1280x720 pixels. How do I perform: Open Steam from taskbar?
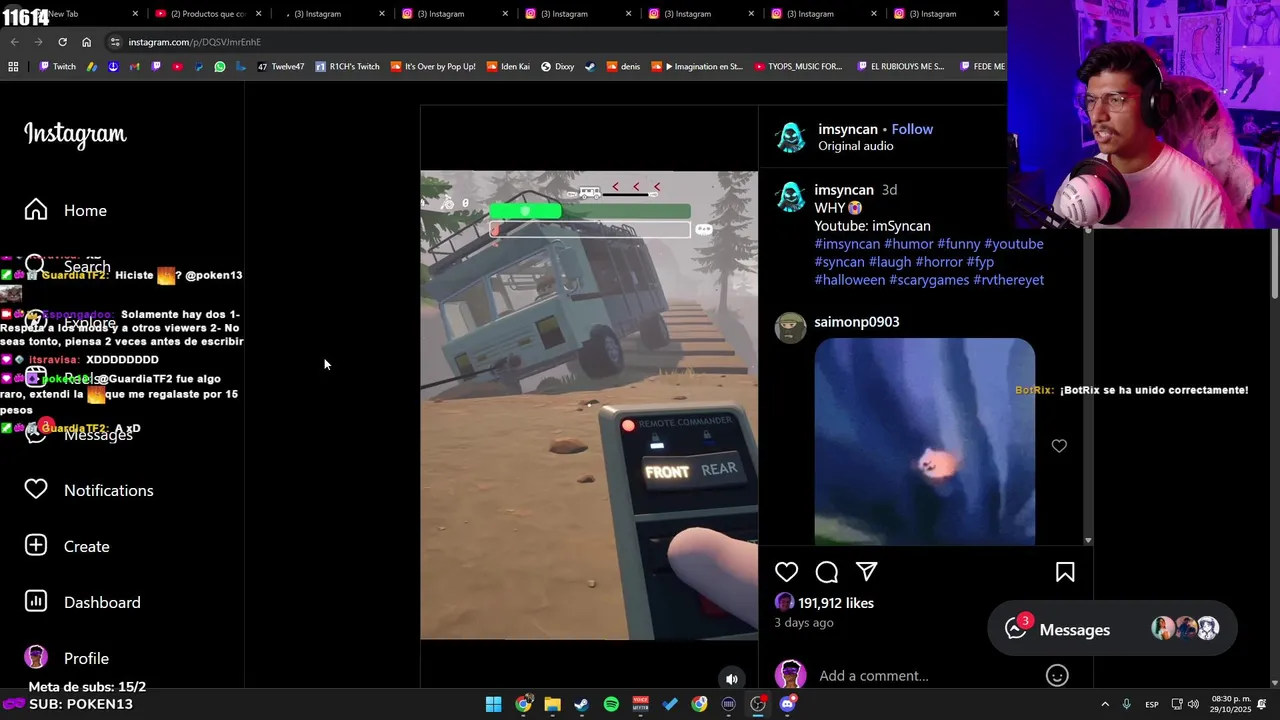click(x=581, y=704)
